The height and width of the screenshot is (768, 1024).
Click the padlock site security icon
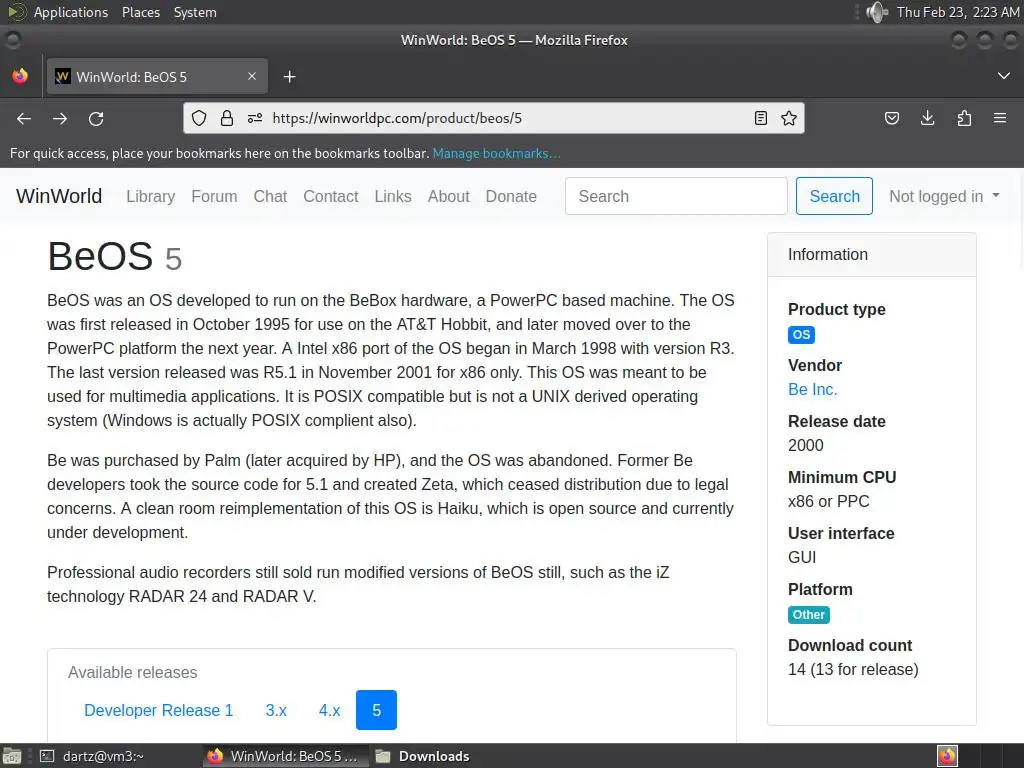point(227,118)
